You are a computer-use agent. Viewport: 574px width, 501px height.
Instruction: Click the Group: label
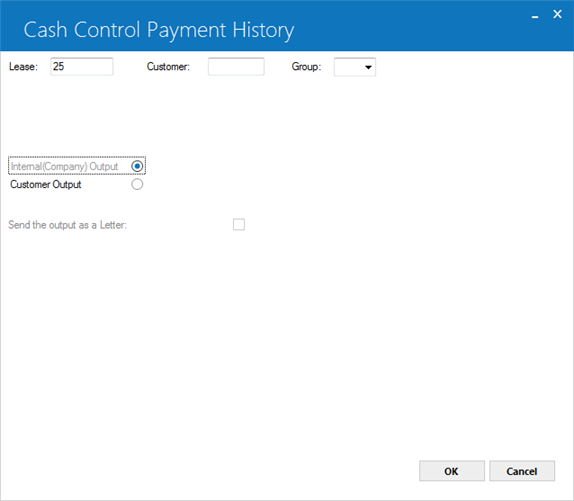pyautogui.click(x=306, y=67)
